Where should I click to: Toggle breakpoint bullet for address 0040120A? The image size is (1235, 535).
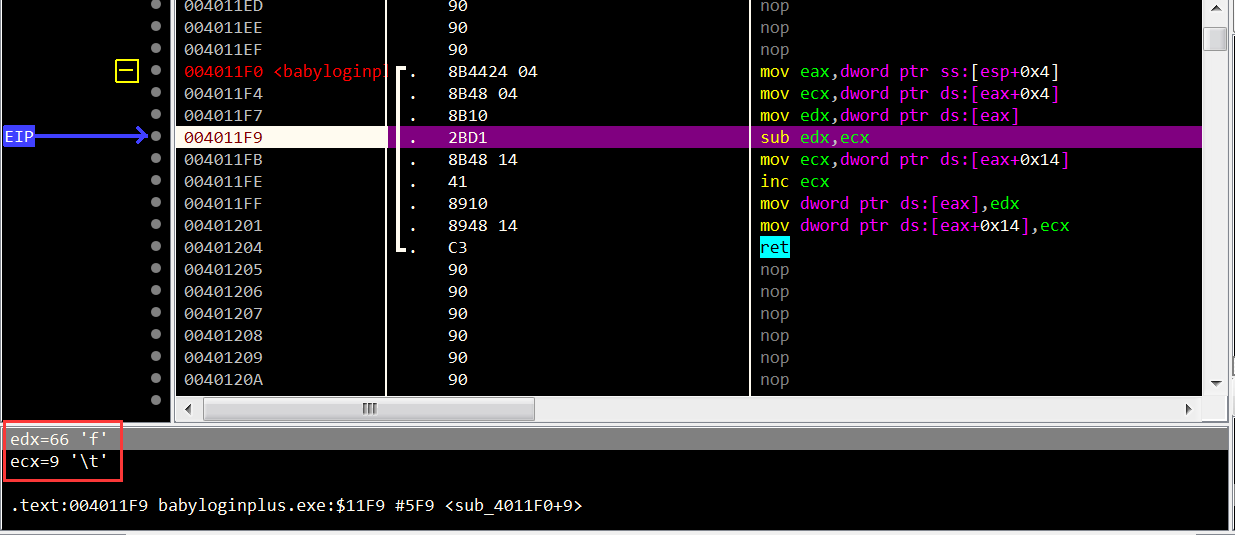click(155, 379)
